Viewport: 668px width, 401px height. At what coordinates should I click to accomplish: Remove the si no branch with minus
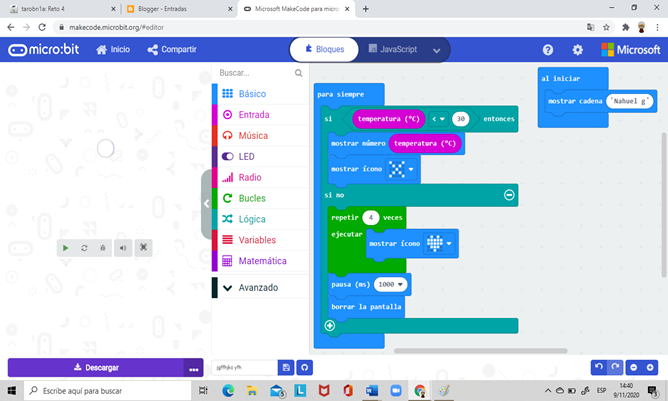509,195
